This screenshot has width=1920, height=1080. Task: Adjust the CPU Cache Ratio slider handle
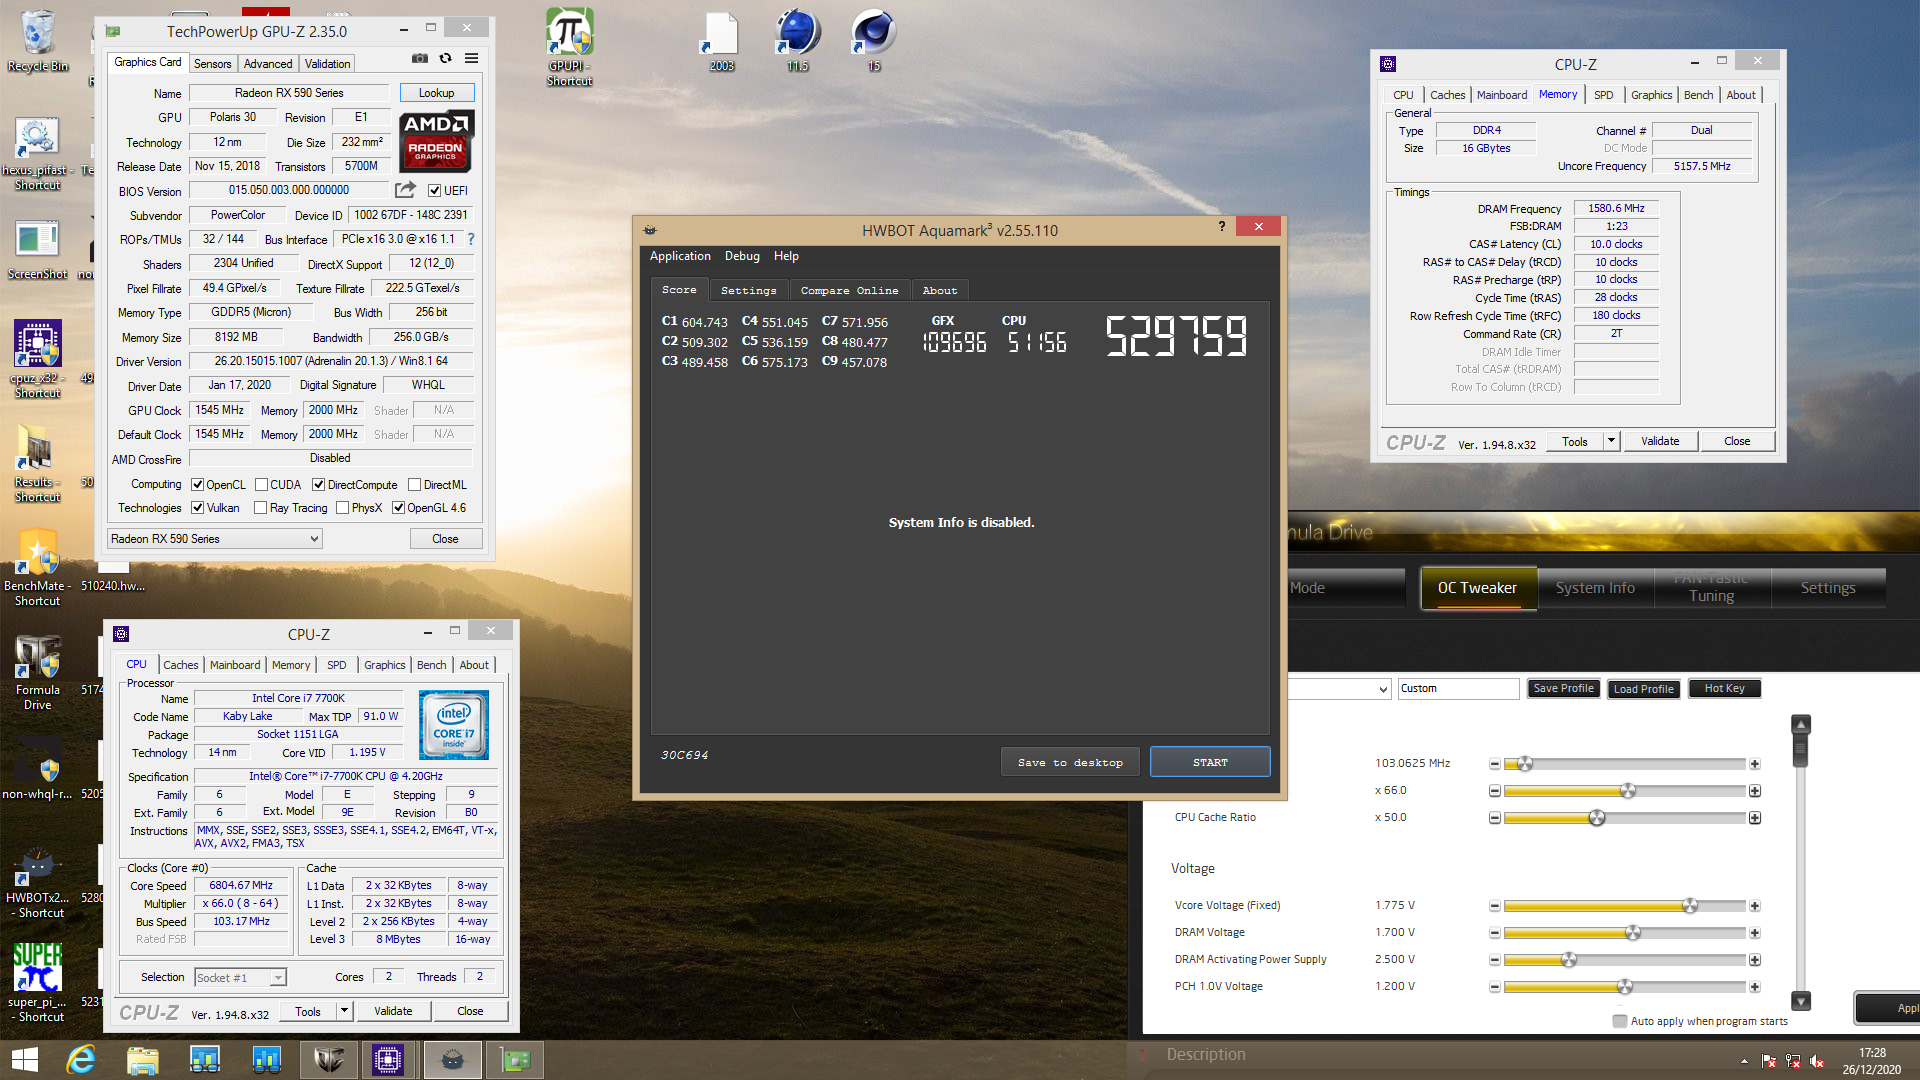1597,818
